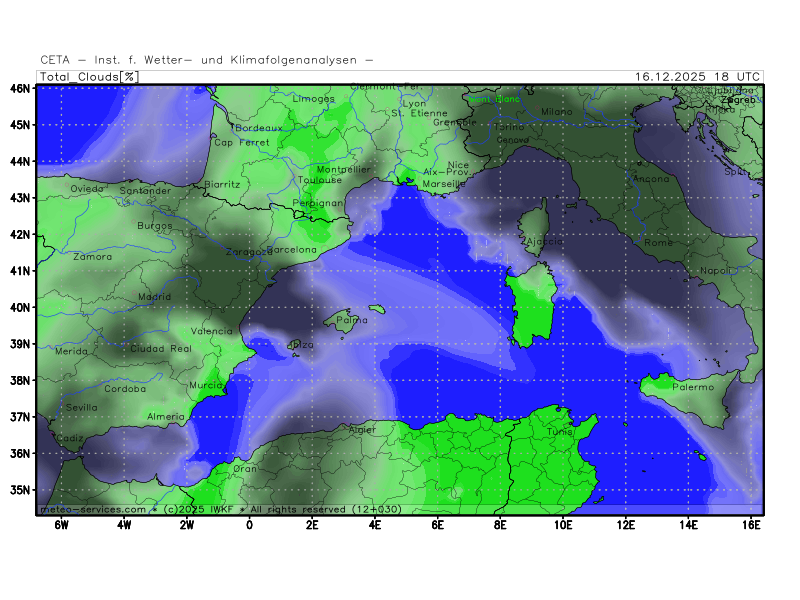Click the Madrid label on map
Screen dimensions: 800x600
click(x=154, y=297)
